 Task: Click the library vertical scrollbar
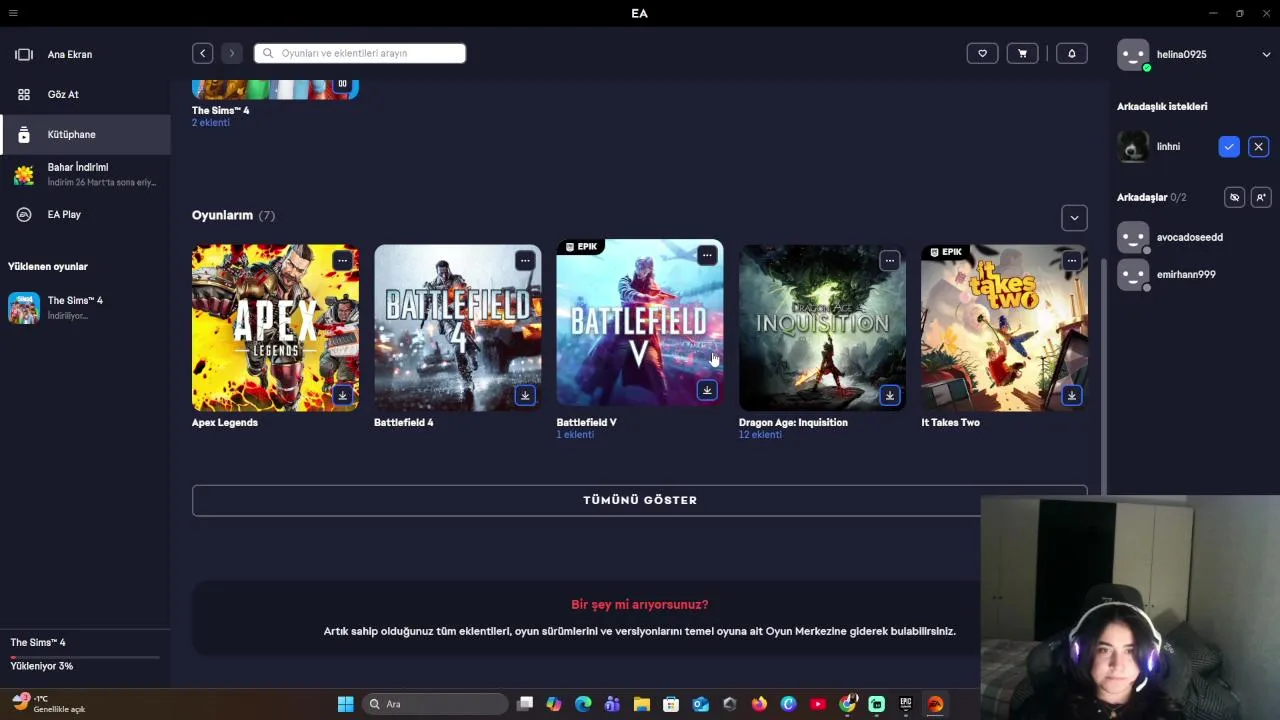(x=1104, y=375)
